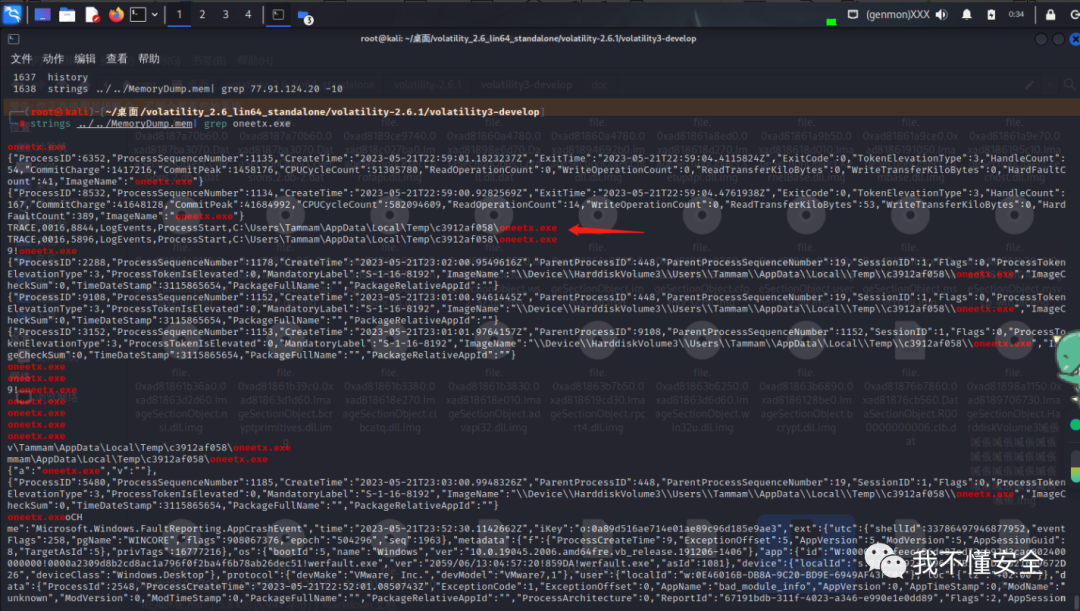Viewport: 1080px width, 611px height.
Task: Click the 'mmam\AppData\Local\Temp\c3912af058' line
Action: [x=137, y=459]
